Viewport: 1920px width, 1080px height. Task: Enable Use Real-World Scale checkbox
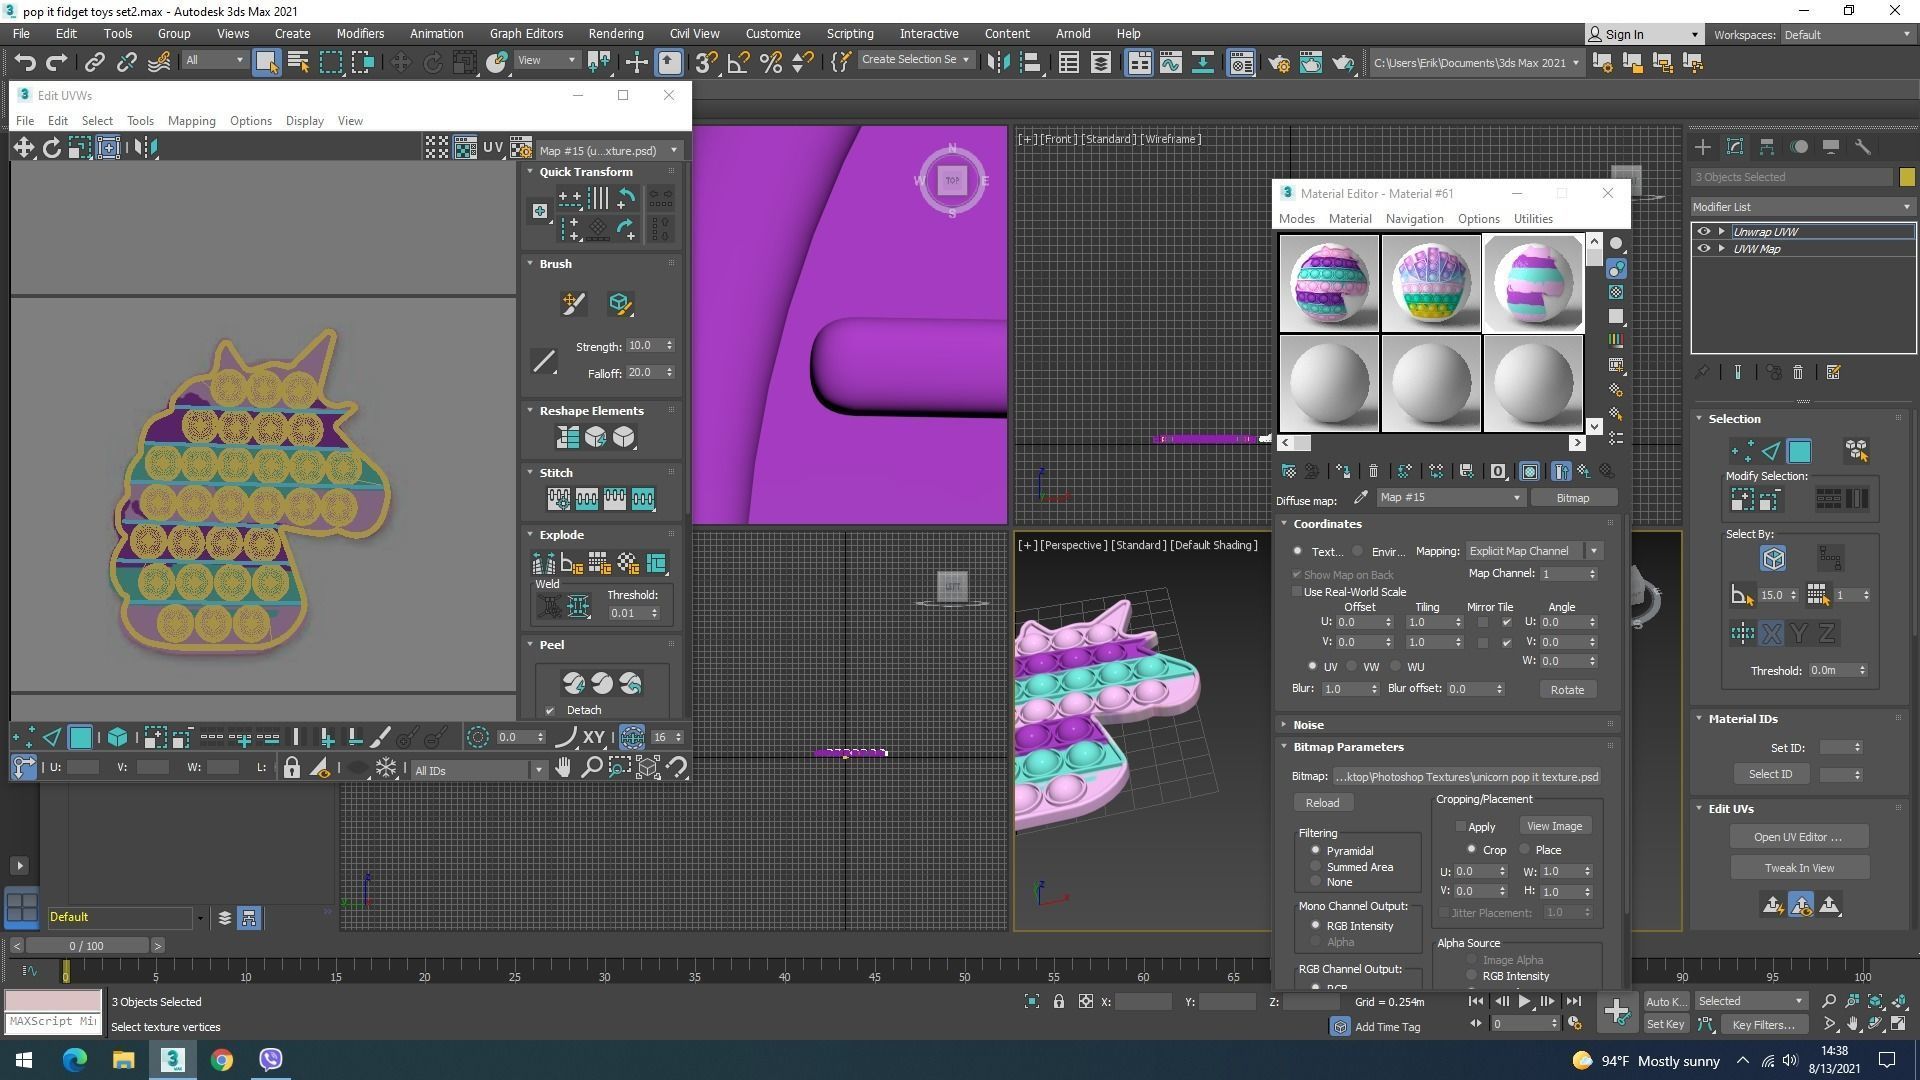(x=1298, y=592)
